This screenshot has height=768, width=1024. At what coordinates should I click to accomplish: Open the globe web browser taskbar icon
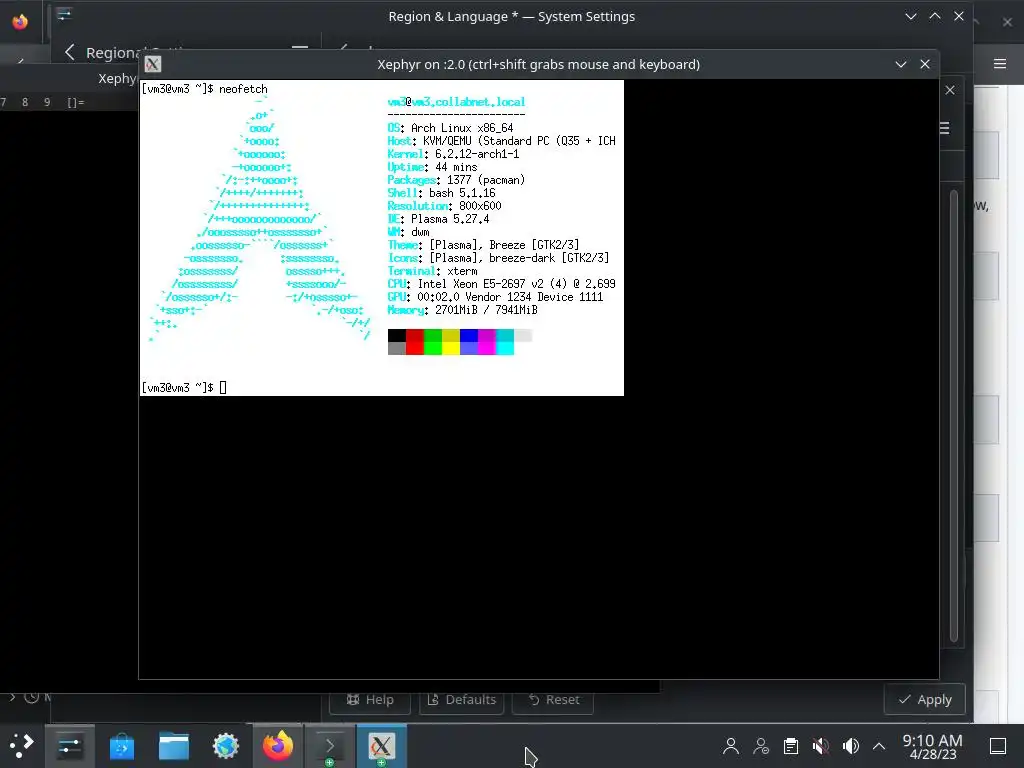pyautogui.click(x=226, y=746)
